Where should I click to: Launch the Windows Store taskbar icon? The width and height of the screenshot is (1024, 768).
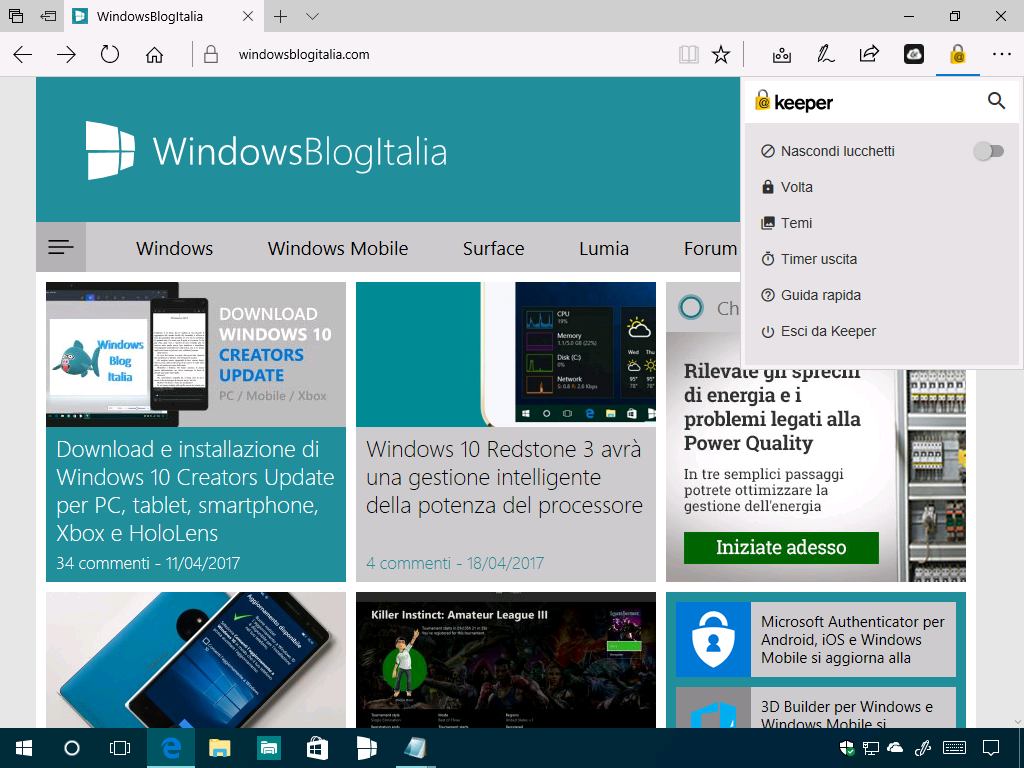coord(317,748)
